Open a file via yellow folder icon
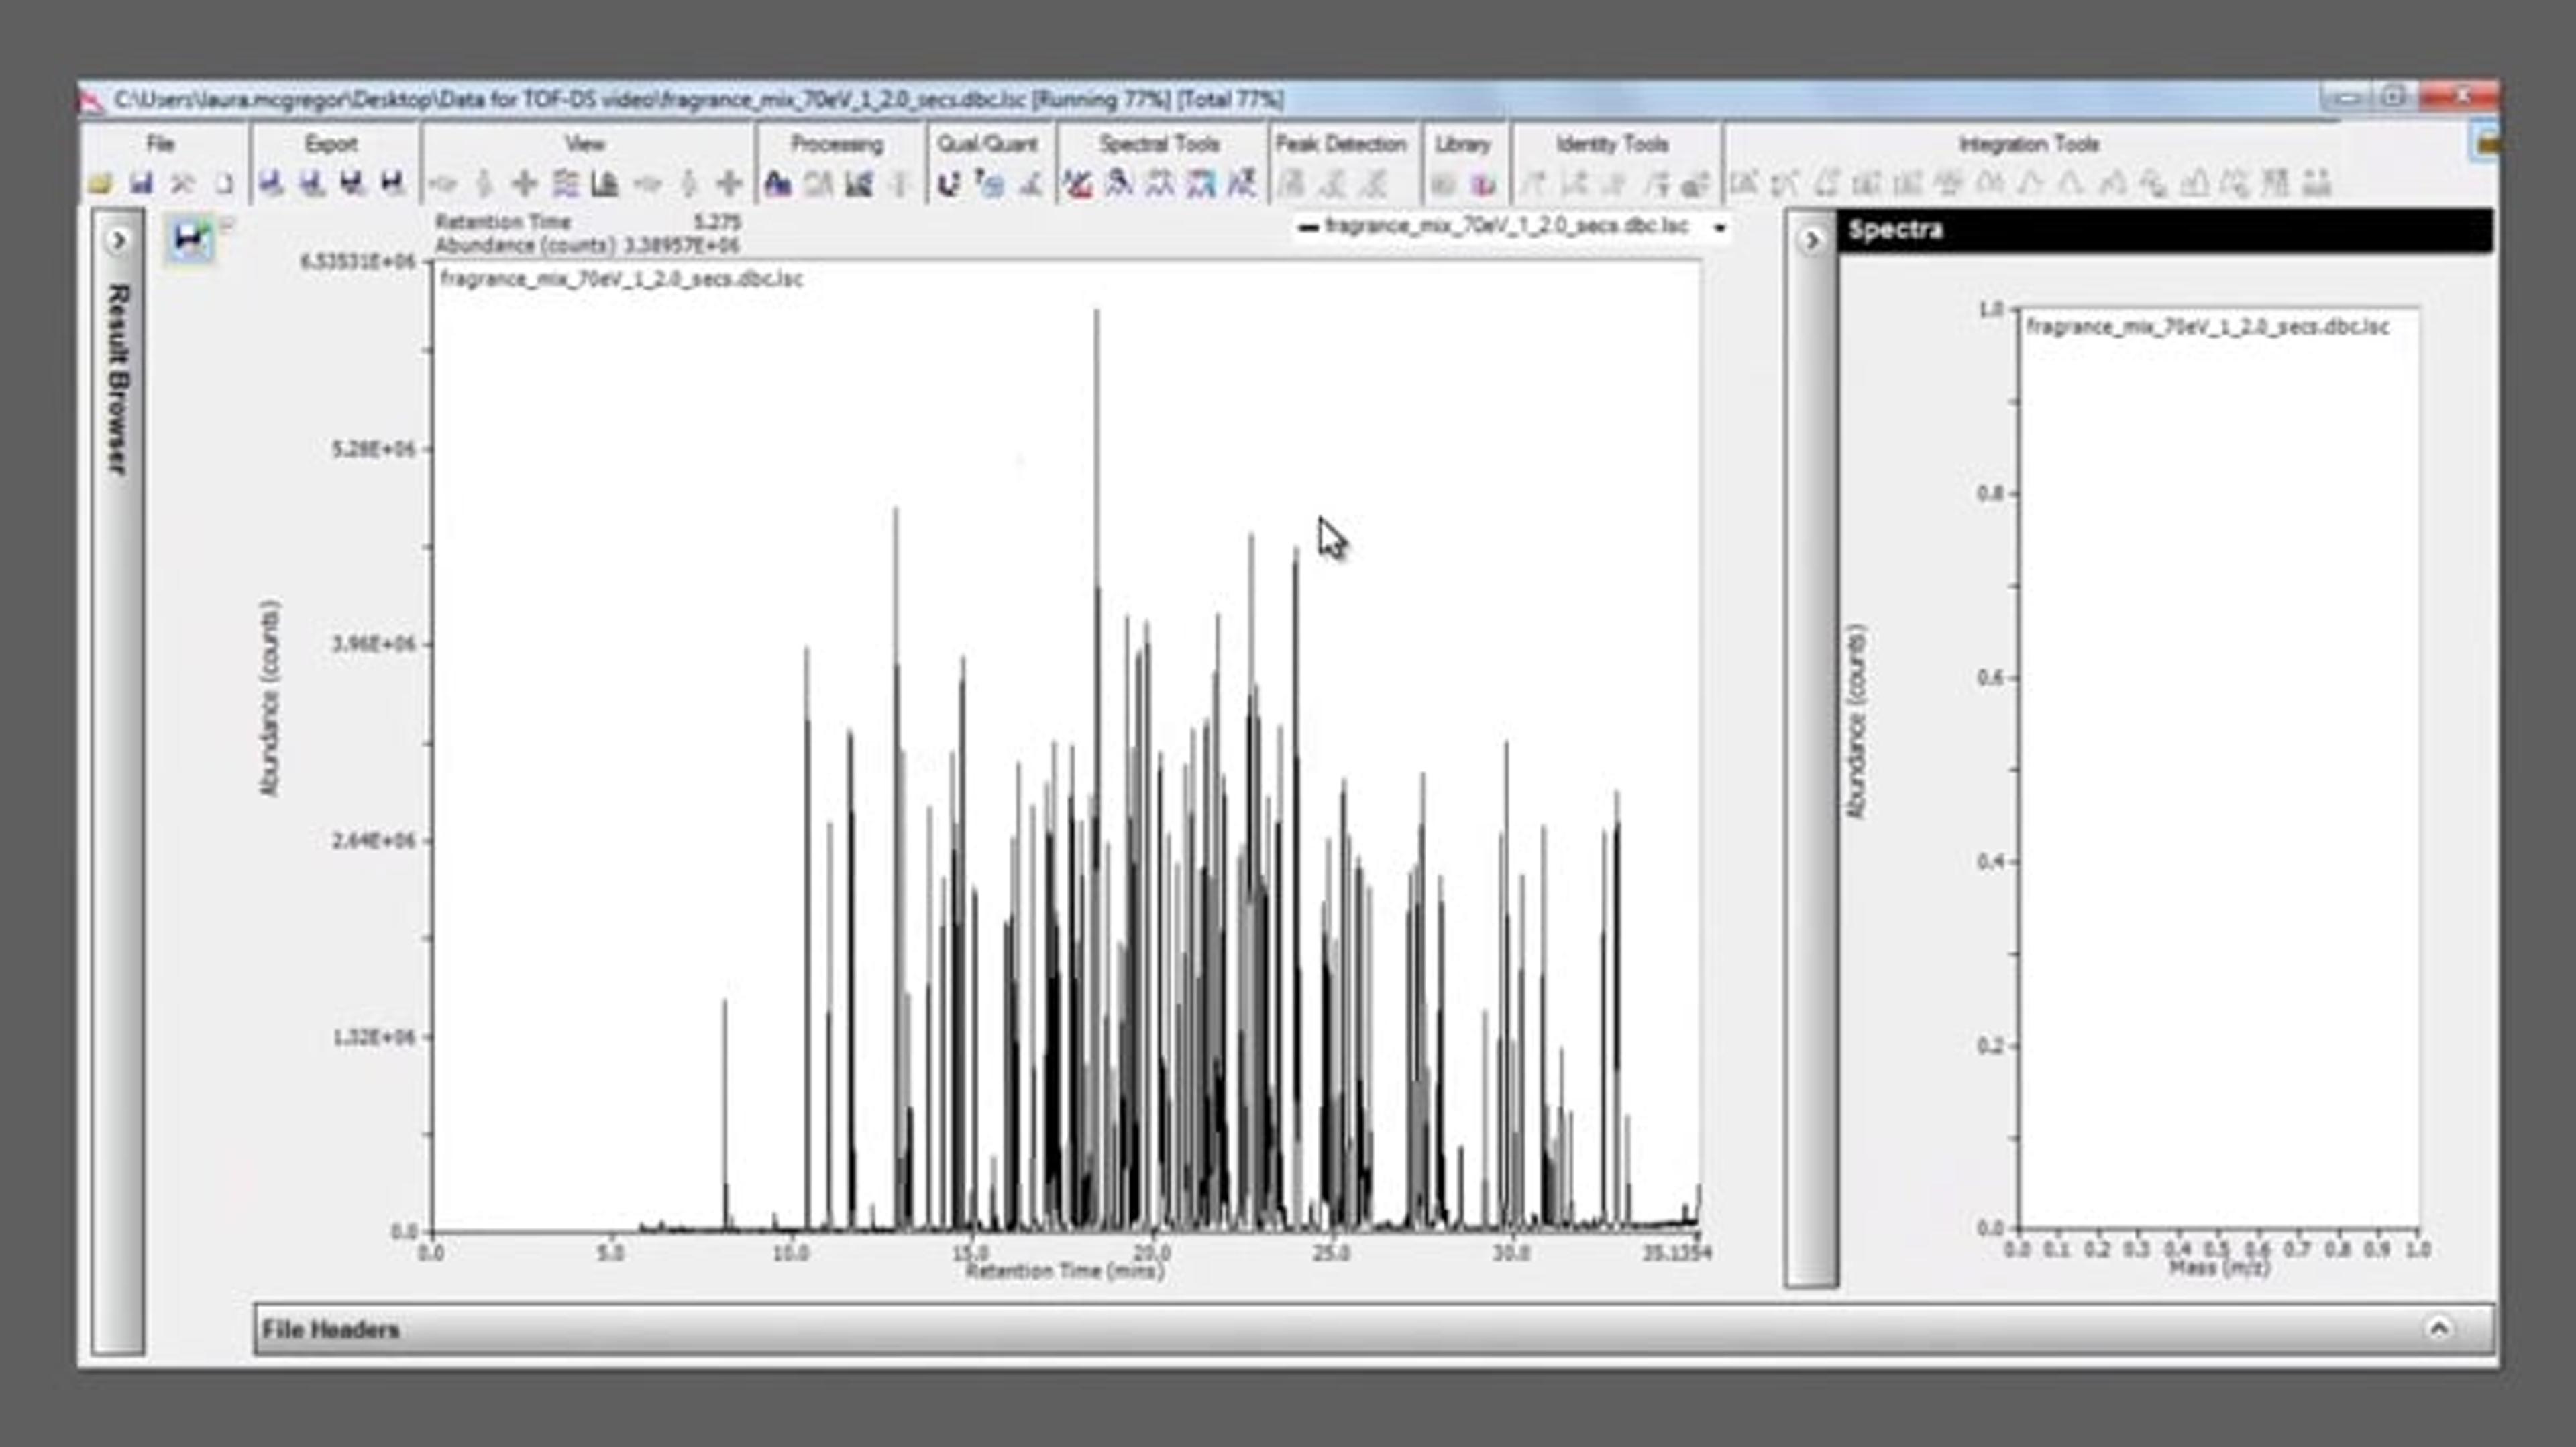Image resolution: width=2576 pixels, height=1447 pixels. (100, 183)
